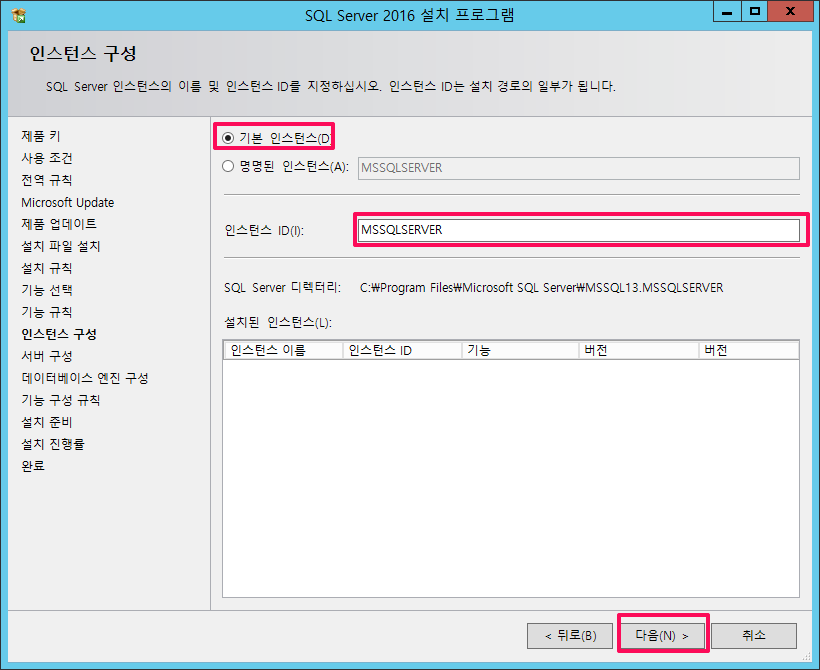
Task: Open the 제품 업데이트 step in sidebar
Action: pos(59,224)
